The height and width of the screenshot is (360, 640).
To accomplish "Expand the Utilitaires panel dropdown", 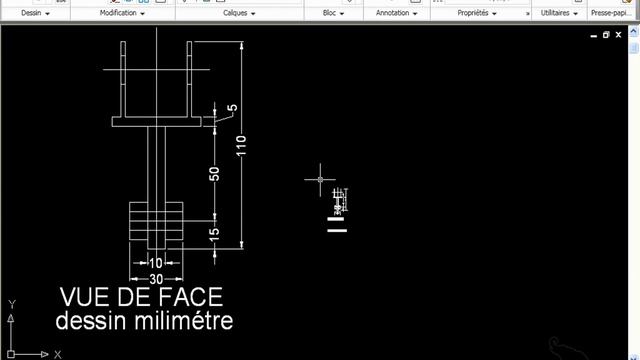I will click(x=559, y=13).
